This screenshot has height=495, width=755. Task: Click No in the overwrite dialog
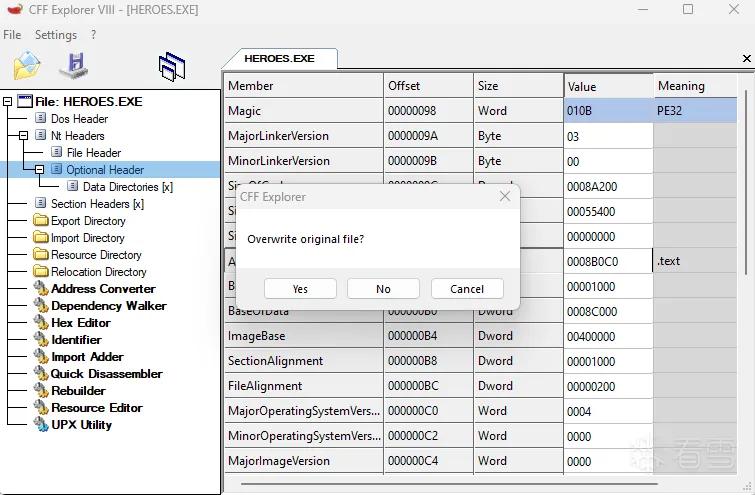[x=383, y=289]
